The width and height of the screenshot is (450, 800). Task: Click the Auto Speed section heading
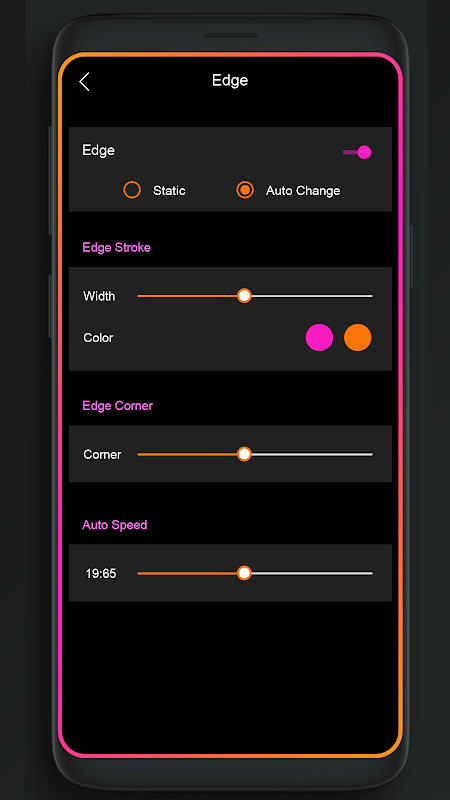(x=115, y=525)
